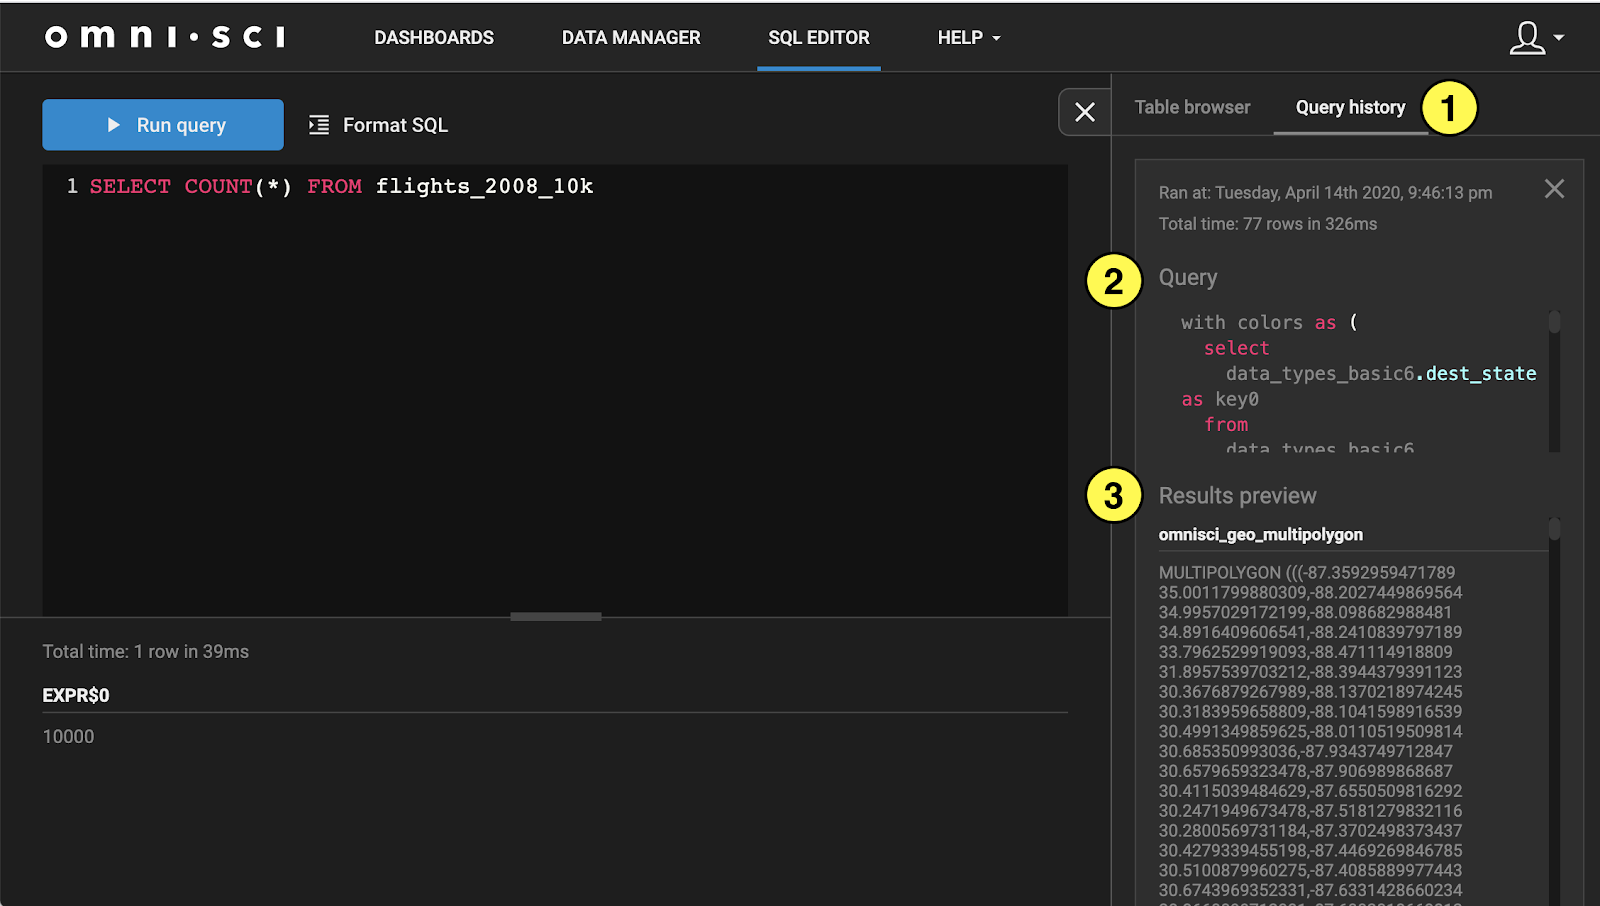This screenshot has height=906, width=1600.
Task: Click flights_2008_10k in the query
Action: pos(484,186)
